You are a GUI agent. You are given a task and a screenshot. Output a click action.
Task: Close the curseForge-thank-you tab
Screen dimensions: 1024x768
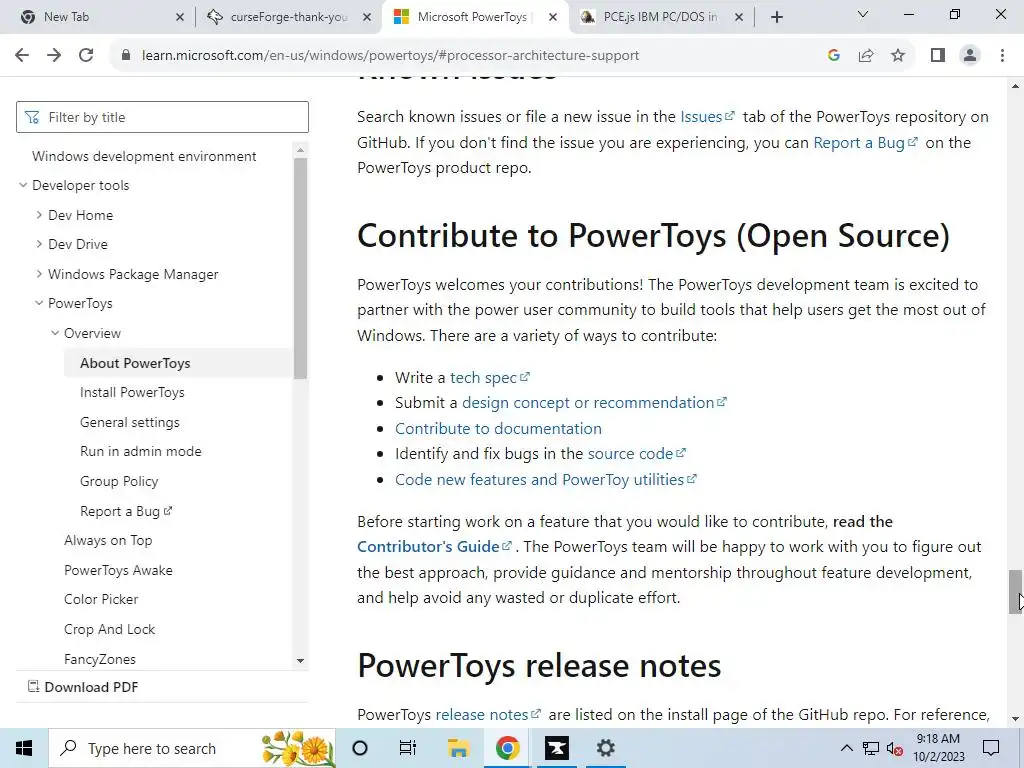coord(367,18)
